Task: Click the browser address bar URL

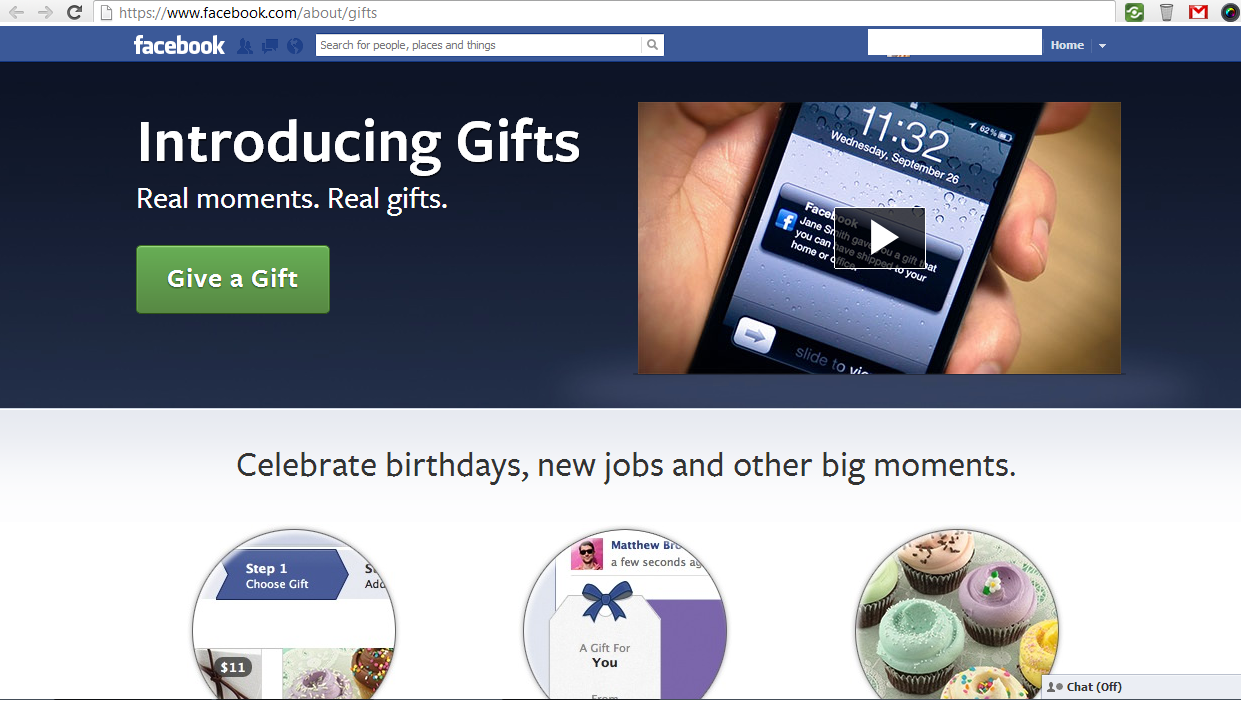Action: point(248,13)
